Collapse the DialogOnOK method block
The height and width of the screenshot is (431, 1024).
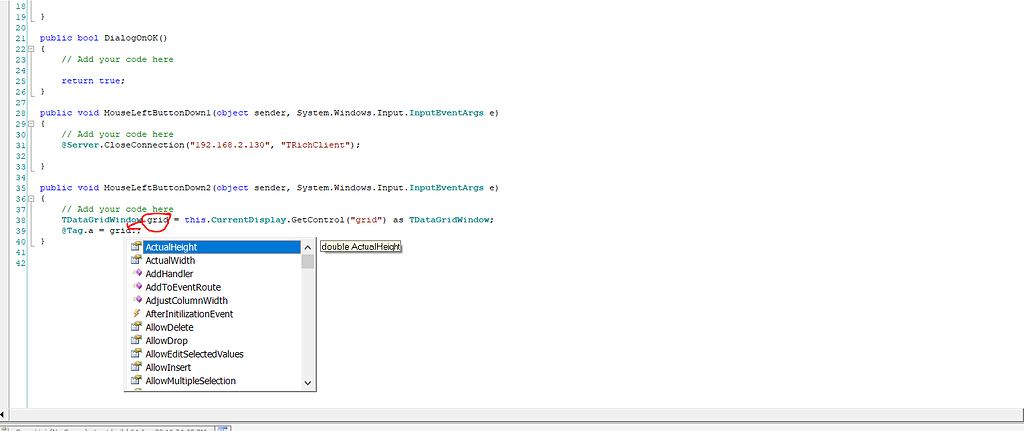(30, 48)
